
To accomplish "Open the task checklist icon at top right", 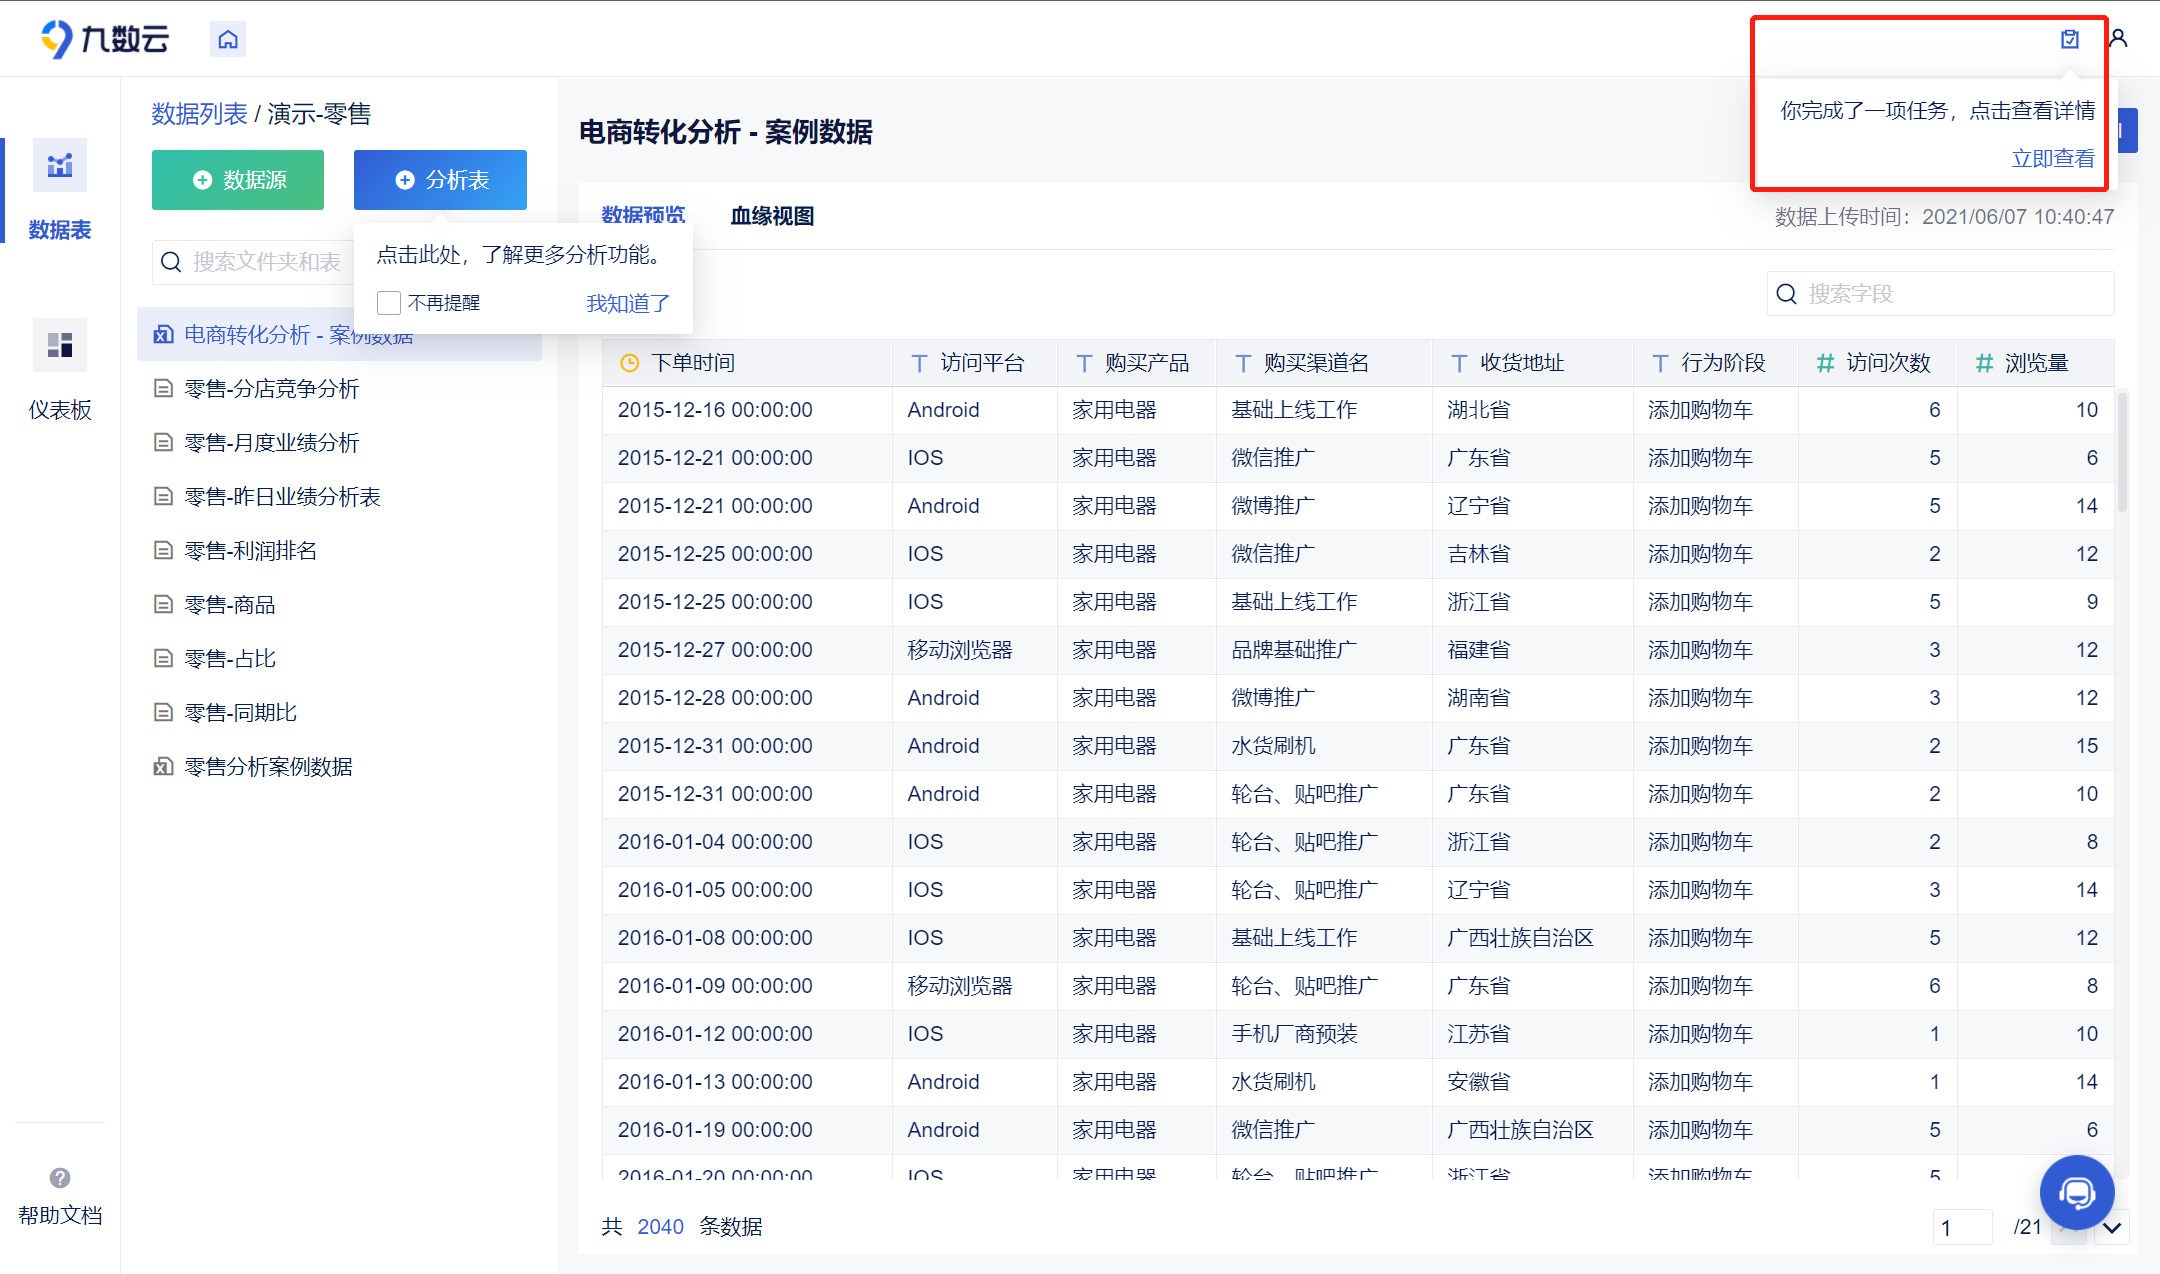I will pos(2070,39).
